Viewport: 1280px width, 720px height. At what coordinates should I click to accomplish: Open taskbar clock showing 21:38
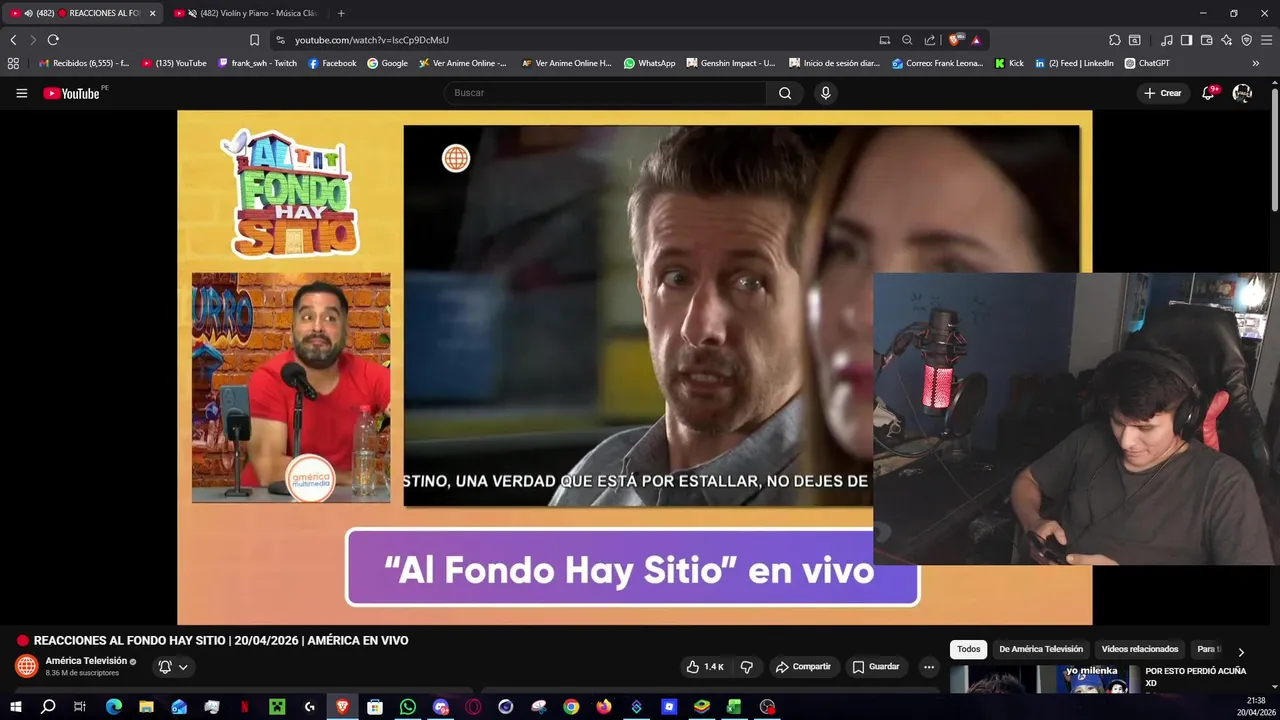pos(1256,707)
